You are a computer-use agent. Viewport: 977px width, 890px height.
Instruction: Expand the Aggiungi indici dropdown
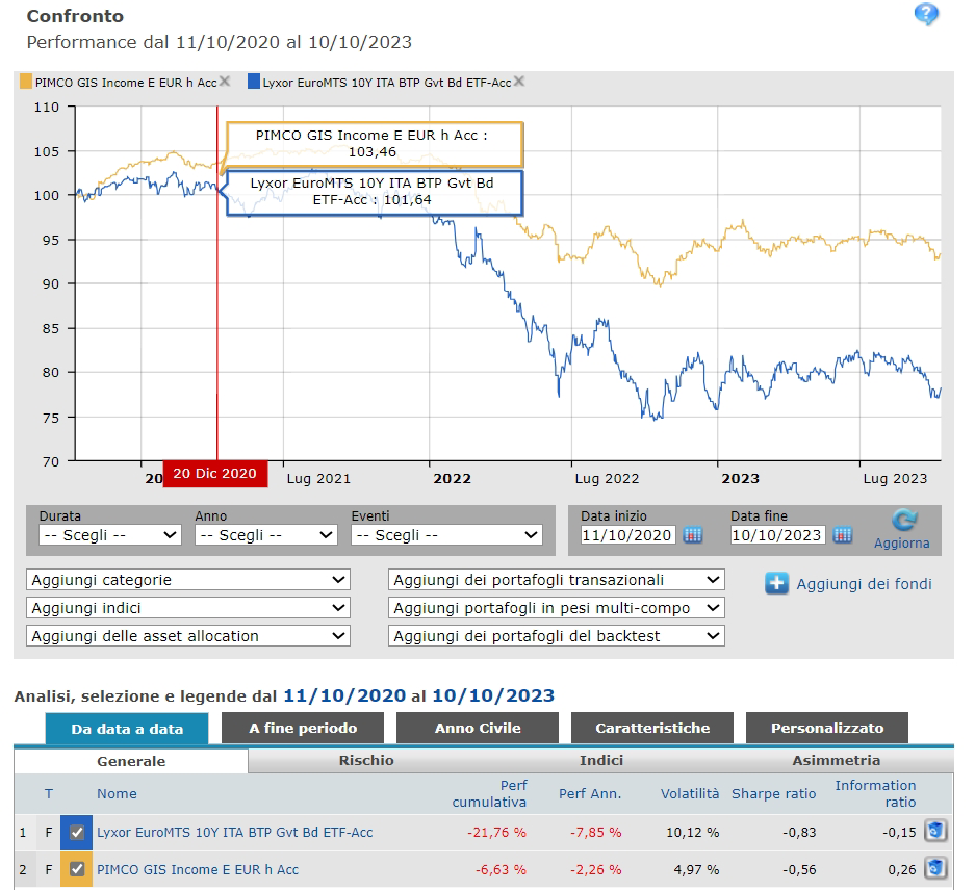point(188,608)
